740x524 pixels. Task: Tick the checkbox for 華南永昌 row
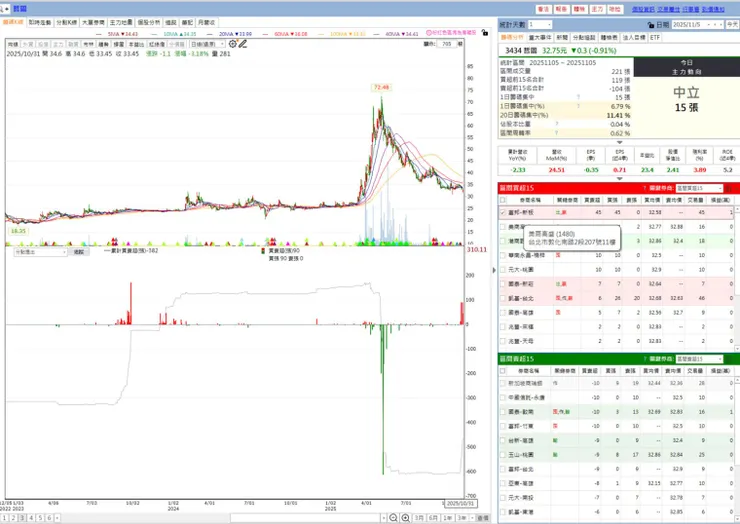click(x=503, y=255)
